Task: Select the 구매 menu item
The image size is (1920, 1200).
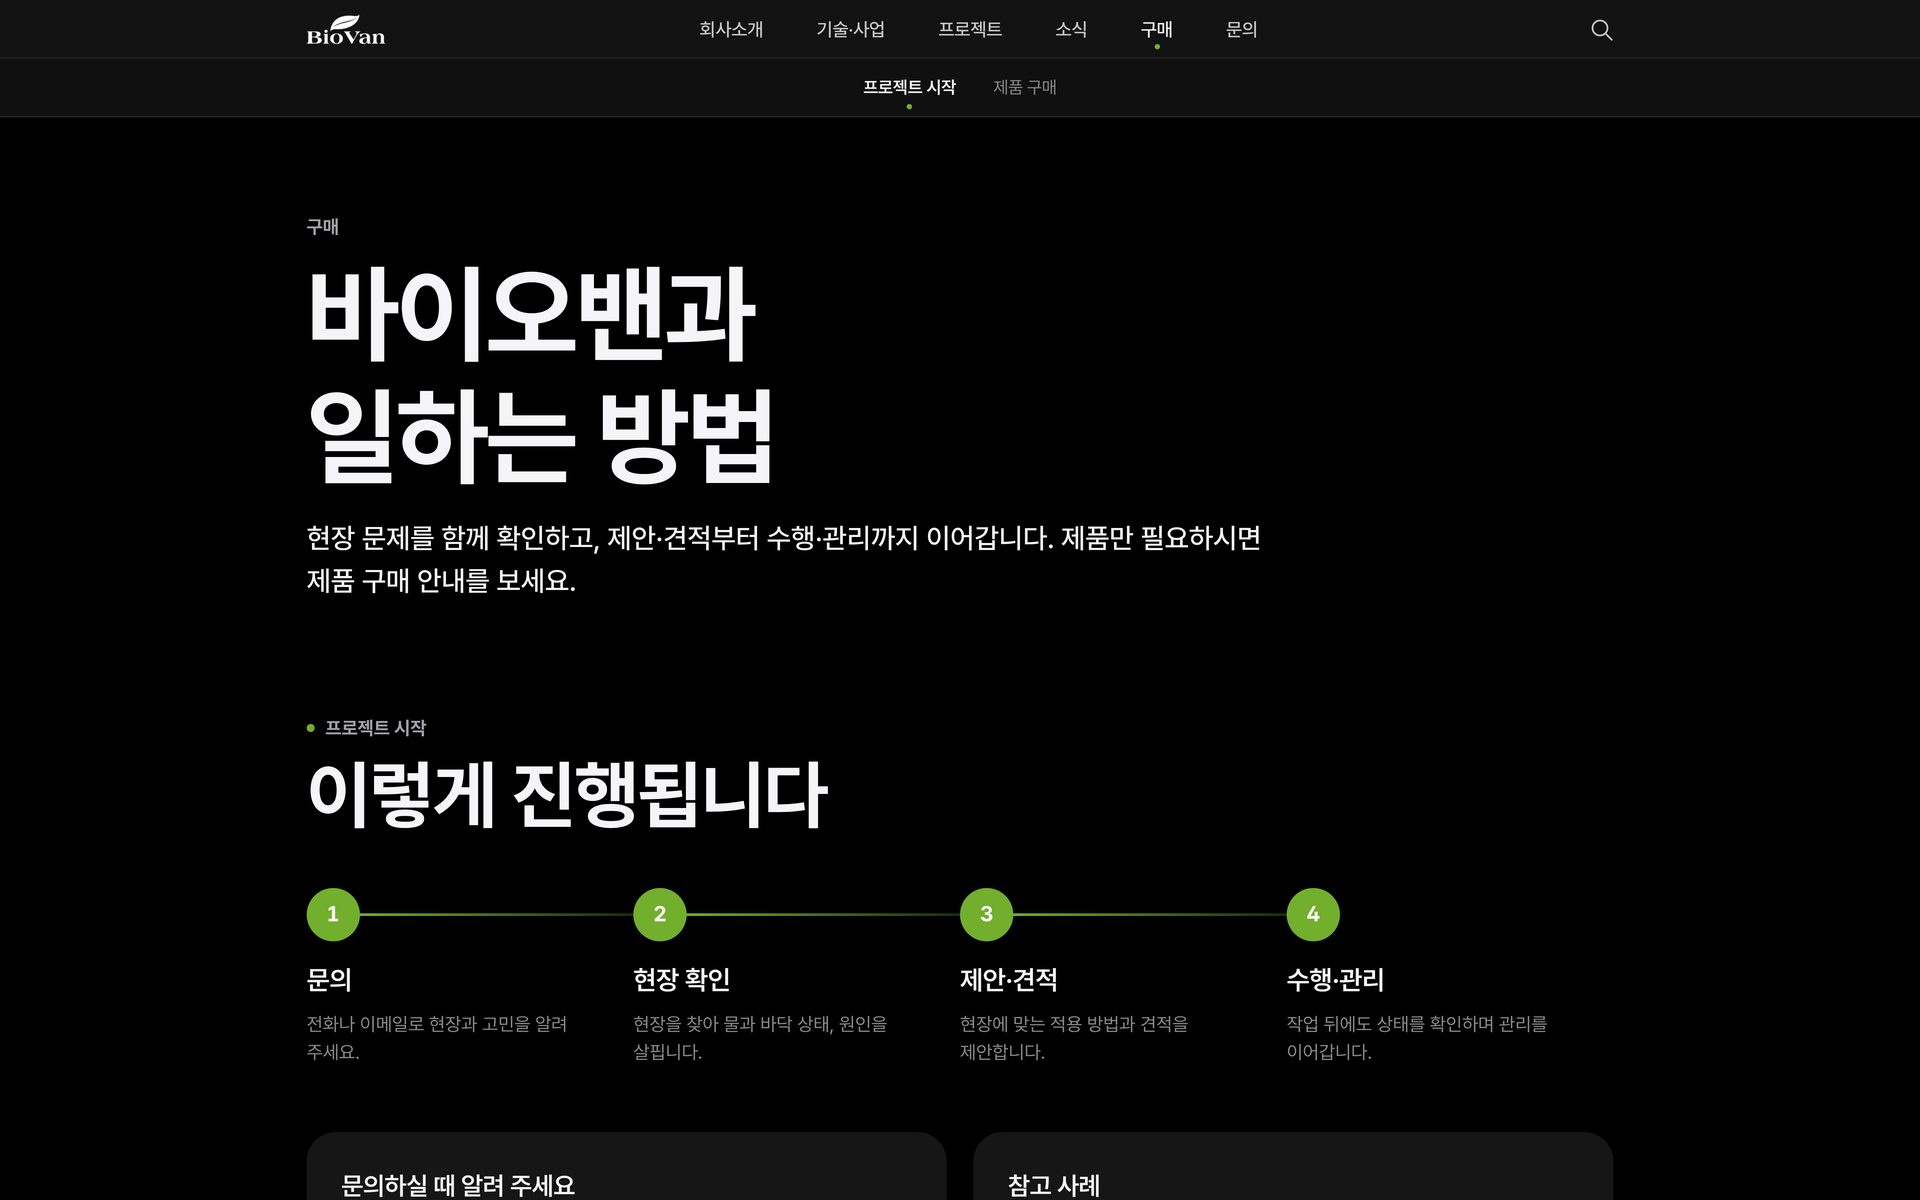Action: [1157, 30]
